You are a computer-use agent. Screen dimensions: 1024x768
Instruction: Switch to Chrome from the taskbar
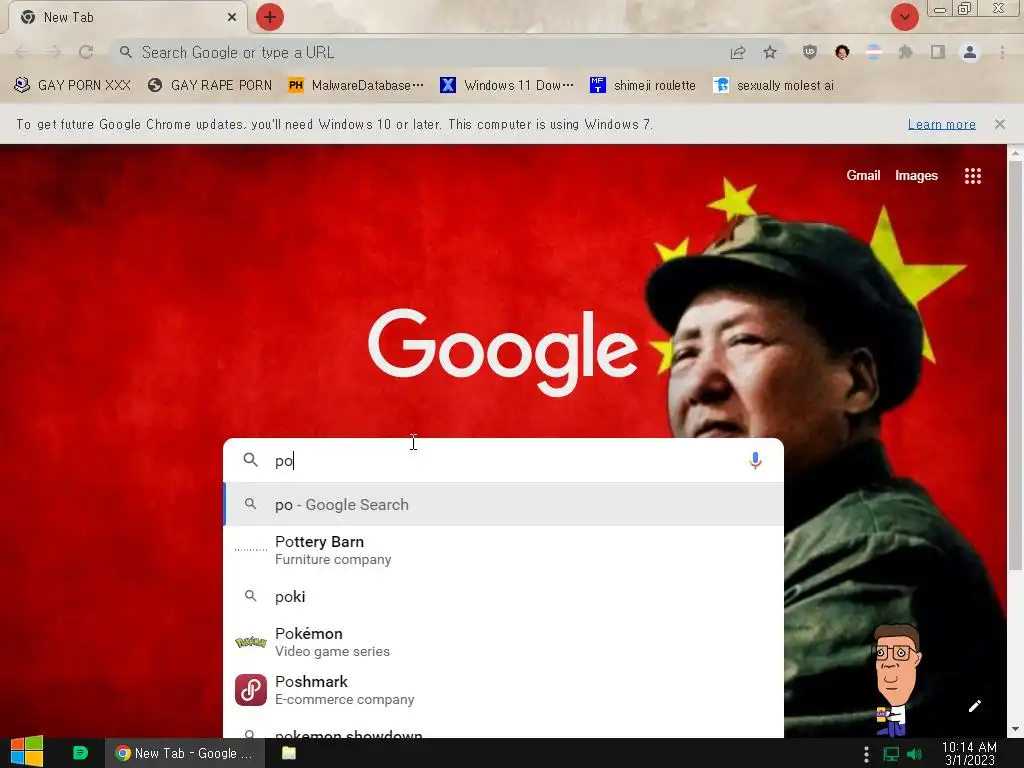point(185,753)
